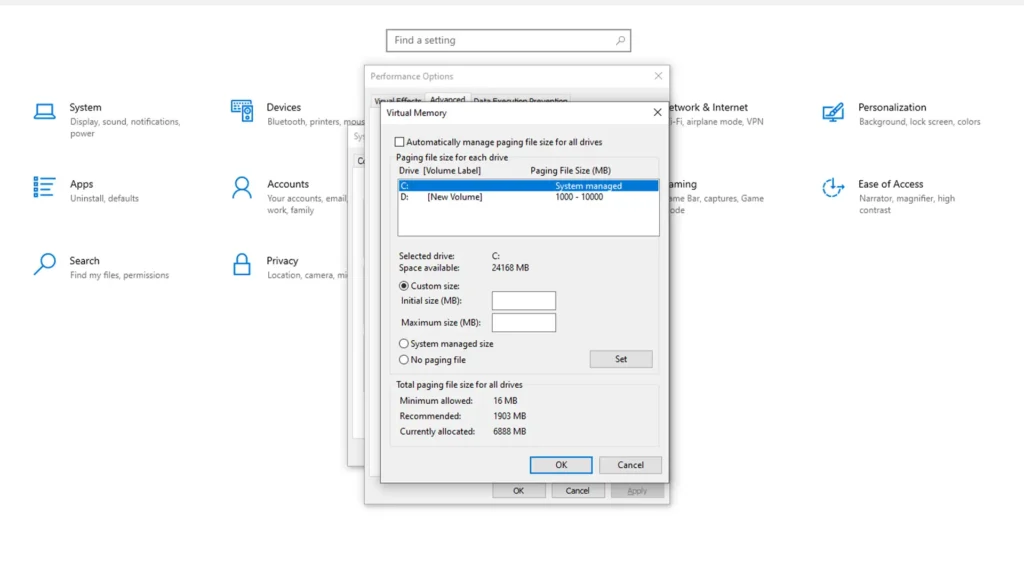Screen dimensions: 1024x576
Task: Select the No paging file option
Action: pyautogui.click(x=404, y=360)
